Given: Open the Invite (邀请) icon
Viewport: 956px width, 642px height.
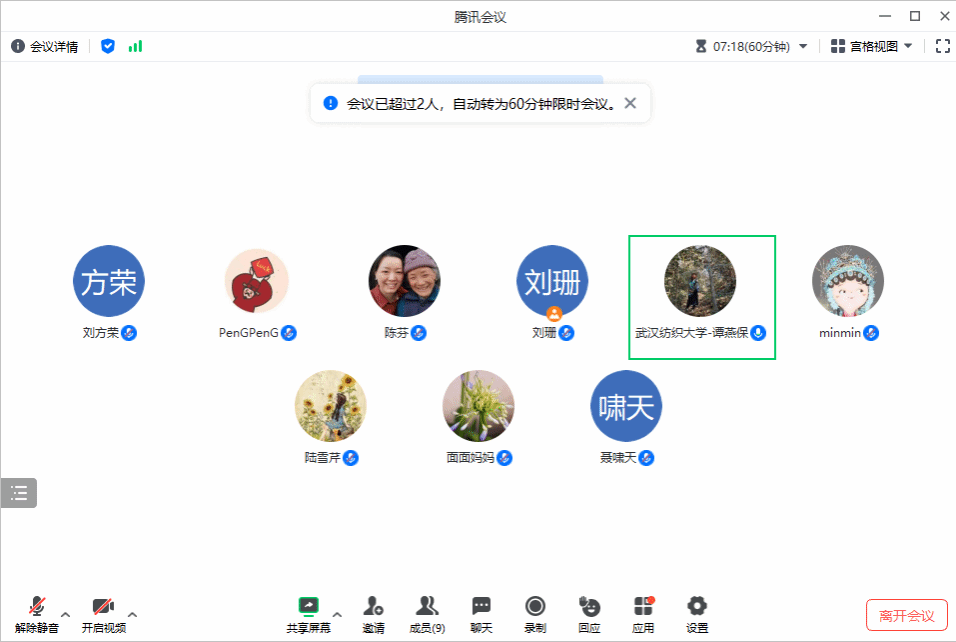Looking at the screenshot, I should coord(373,612).
